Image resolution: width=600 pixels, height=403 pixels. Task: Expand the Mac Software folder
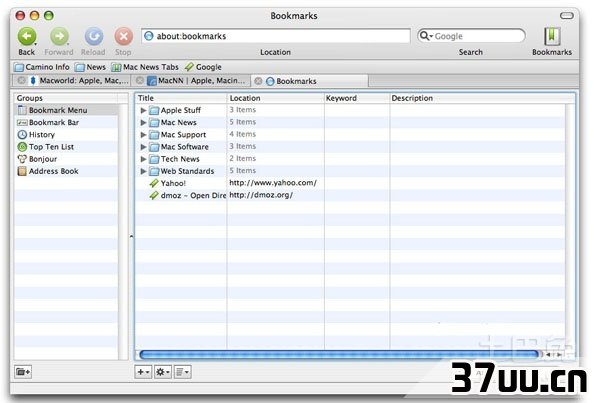(143, 147)
